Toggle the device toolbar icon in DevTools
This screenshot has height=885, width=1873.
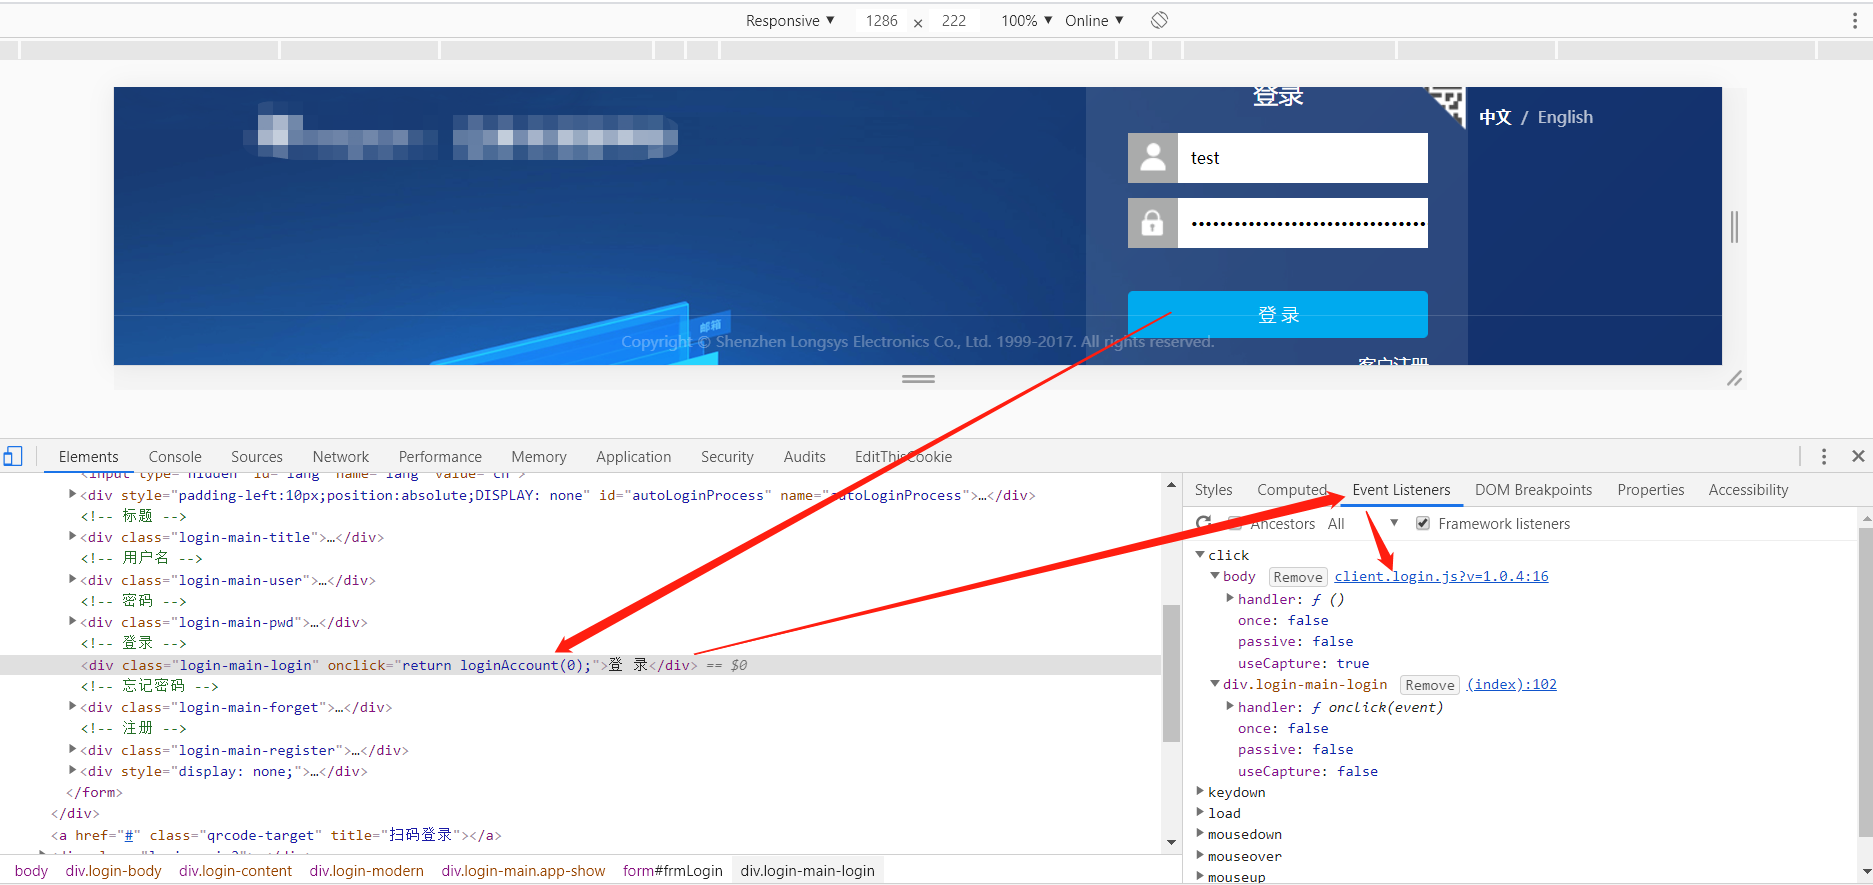point(13,457)
